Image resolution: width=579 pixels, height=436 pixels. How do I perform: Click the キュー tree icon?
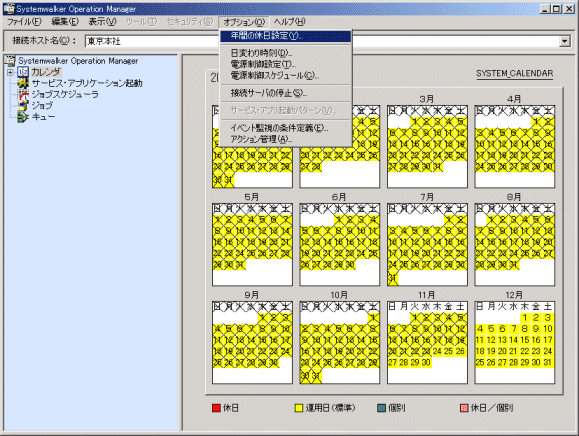point(23,117)
